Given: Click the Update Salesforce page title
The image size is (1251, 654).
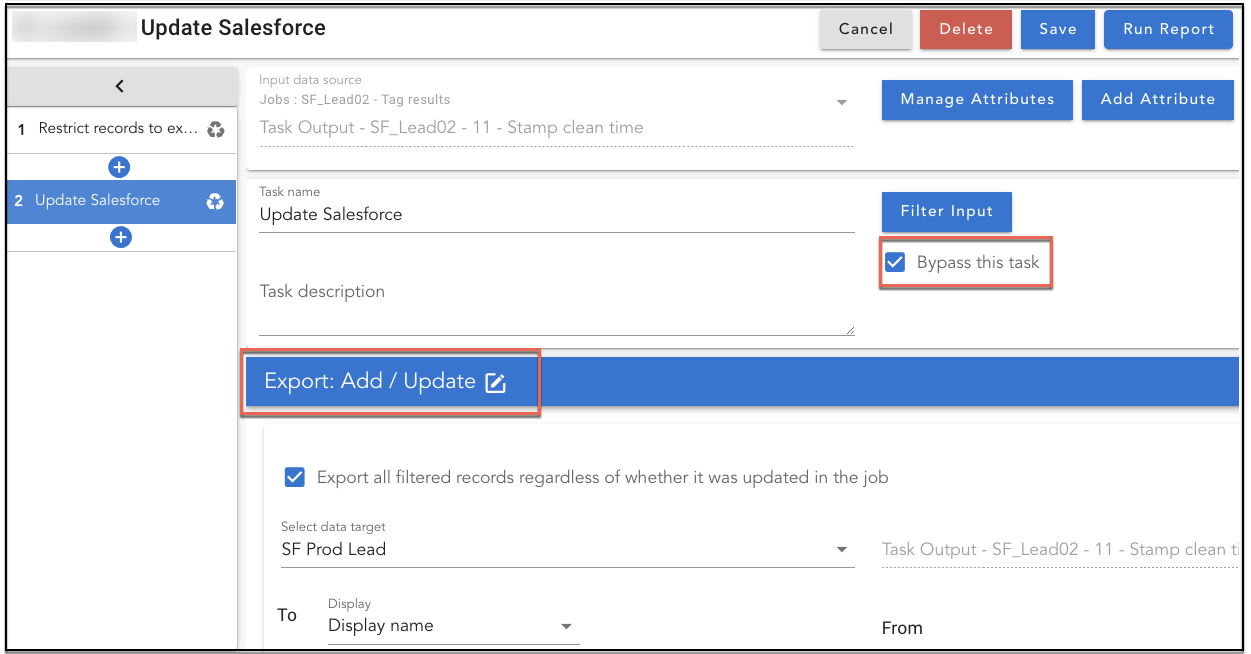Looking at the screenshot, I should [233, 28].
